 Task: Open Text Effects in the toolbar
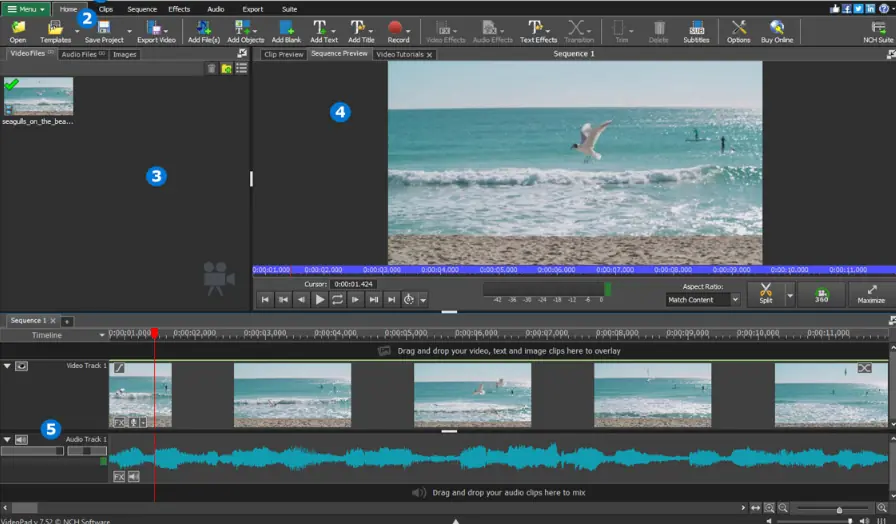click(x=538, y=31)
